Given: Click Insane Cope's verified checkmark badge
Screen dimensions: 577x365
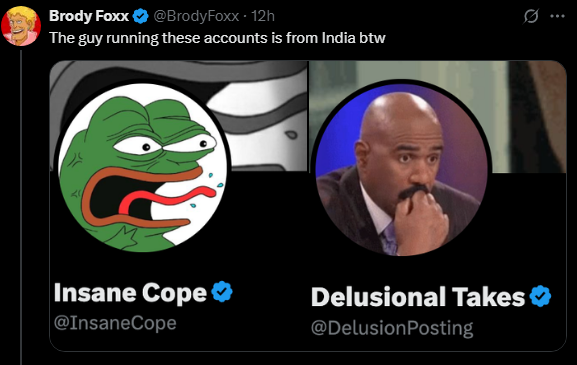Looking at the screenshot, I should (222, 292).
